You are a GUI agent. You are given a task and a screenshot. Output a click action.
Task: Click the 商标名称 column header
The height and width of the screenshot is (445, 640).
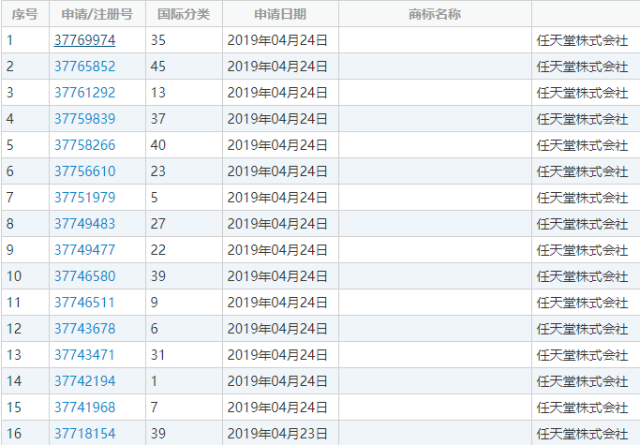click(435, 14)
